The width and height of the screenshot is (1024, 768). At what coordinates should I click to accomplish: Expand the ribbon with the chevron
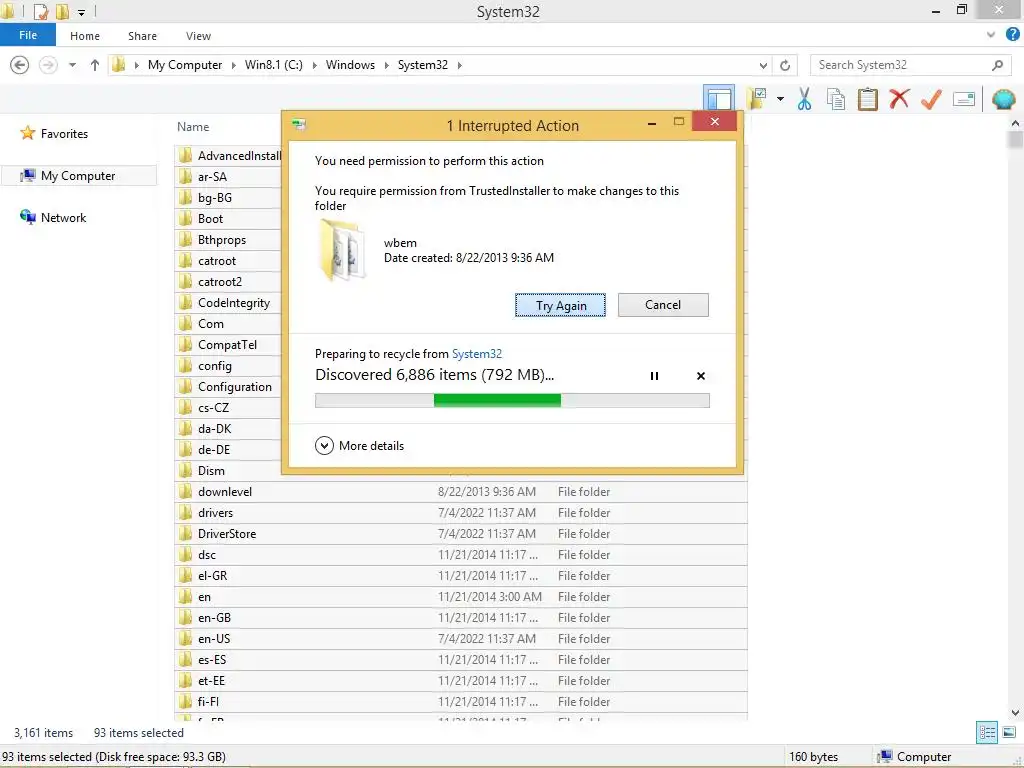pyautogui.click(x=991, y=35)
